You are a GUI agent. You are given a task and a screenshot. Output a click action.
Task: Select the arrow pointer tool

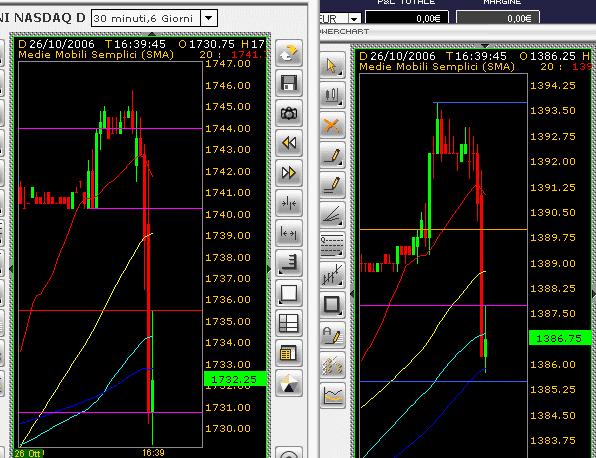click(x=332, y=65)
